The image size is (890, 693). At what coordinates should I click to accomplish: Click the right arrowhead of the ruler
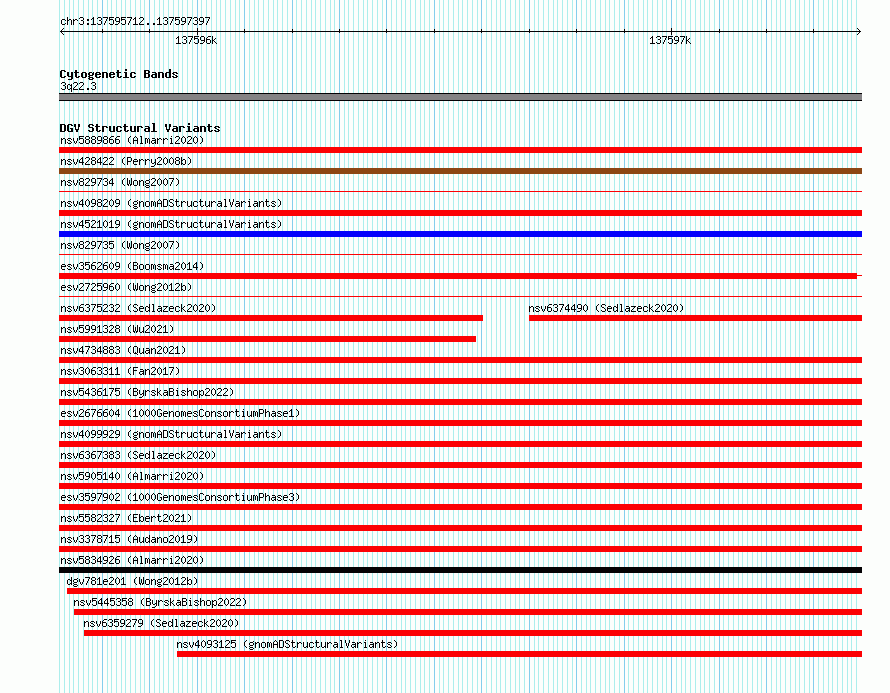coord(859,31)
